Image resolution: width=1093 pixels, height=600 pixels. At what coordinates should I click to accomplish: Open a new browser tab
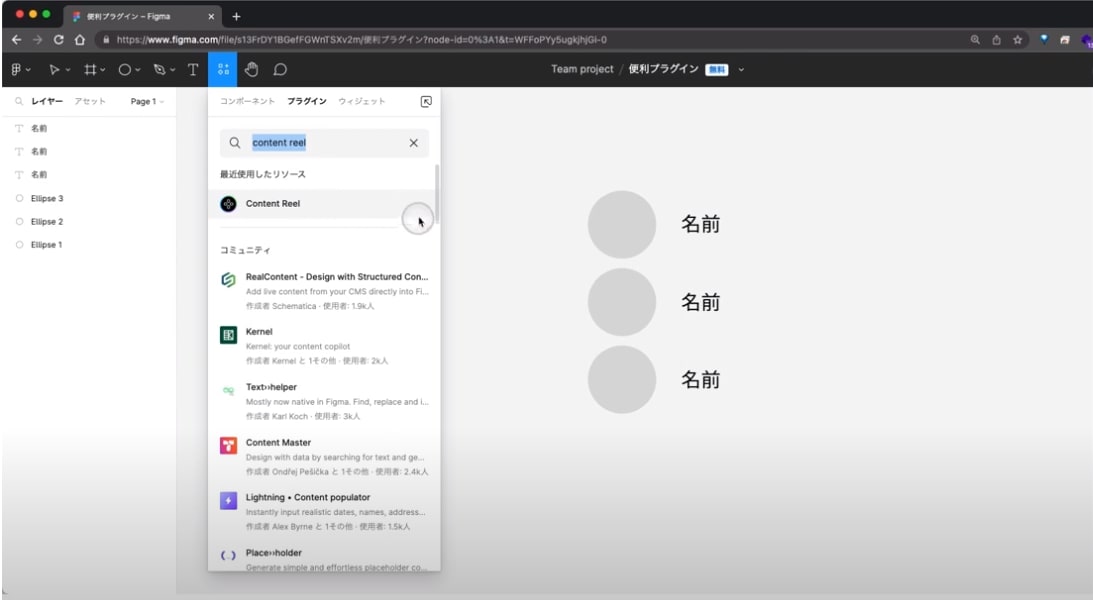(x=236, y=16)
